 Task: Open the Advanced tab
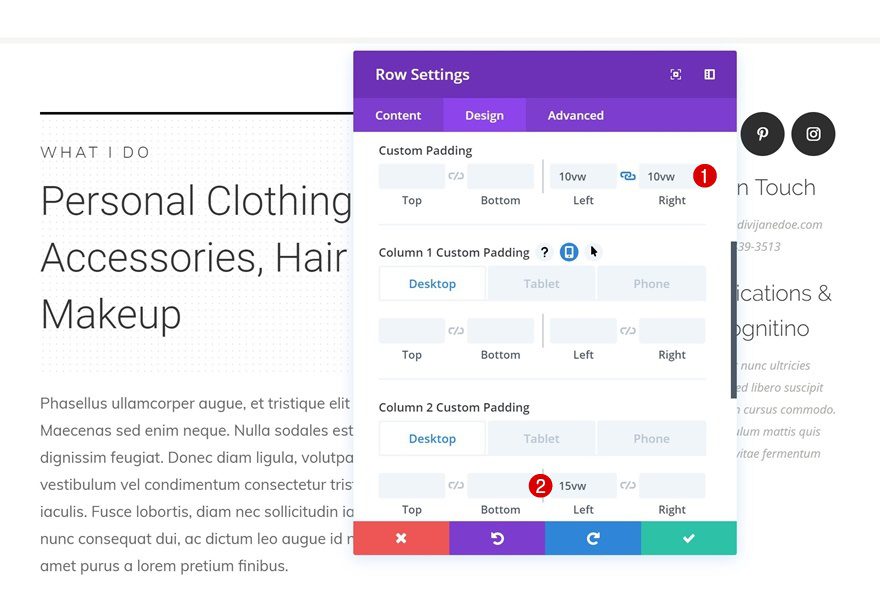[575, 115]
